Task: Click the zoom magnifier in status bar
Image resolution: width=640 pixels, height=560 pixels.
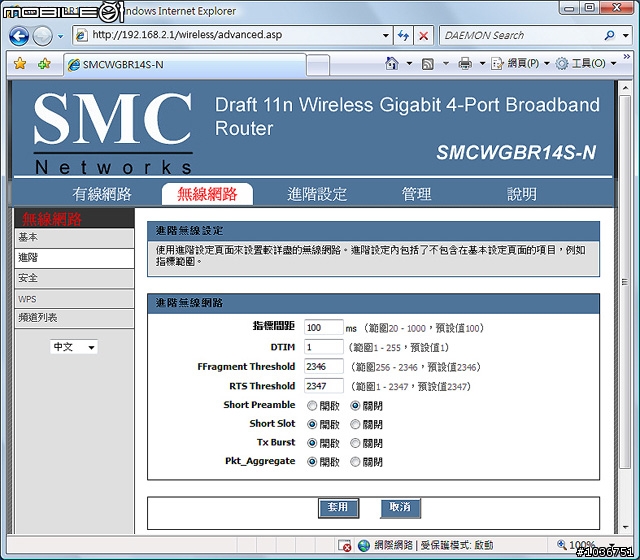Action: pyautogui.click(x=562, y=544)
